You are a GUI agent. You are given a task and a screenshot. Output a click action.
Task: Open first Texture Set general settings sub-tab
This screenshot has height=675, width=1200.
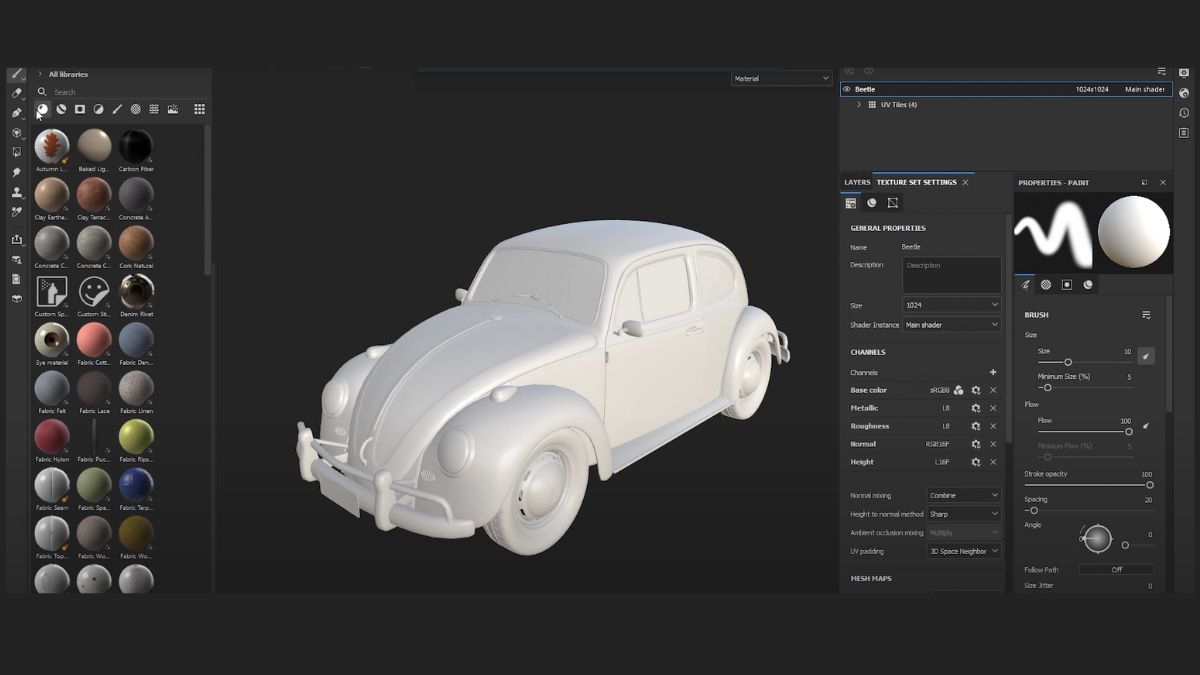(851, 203)
